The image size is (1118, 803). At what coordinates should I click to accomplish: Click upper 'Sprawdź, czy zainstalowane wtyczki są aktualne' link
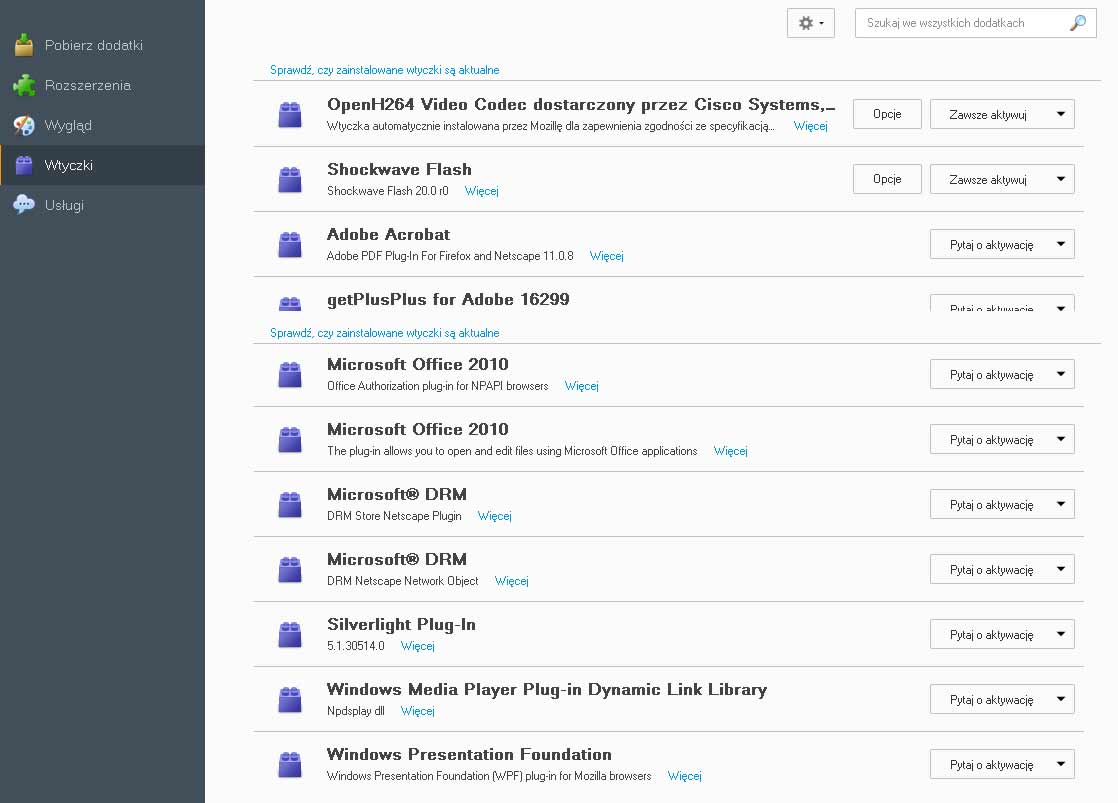pyautogui.click(x=384, y=70)
